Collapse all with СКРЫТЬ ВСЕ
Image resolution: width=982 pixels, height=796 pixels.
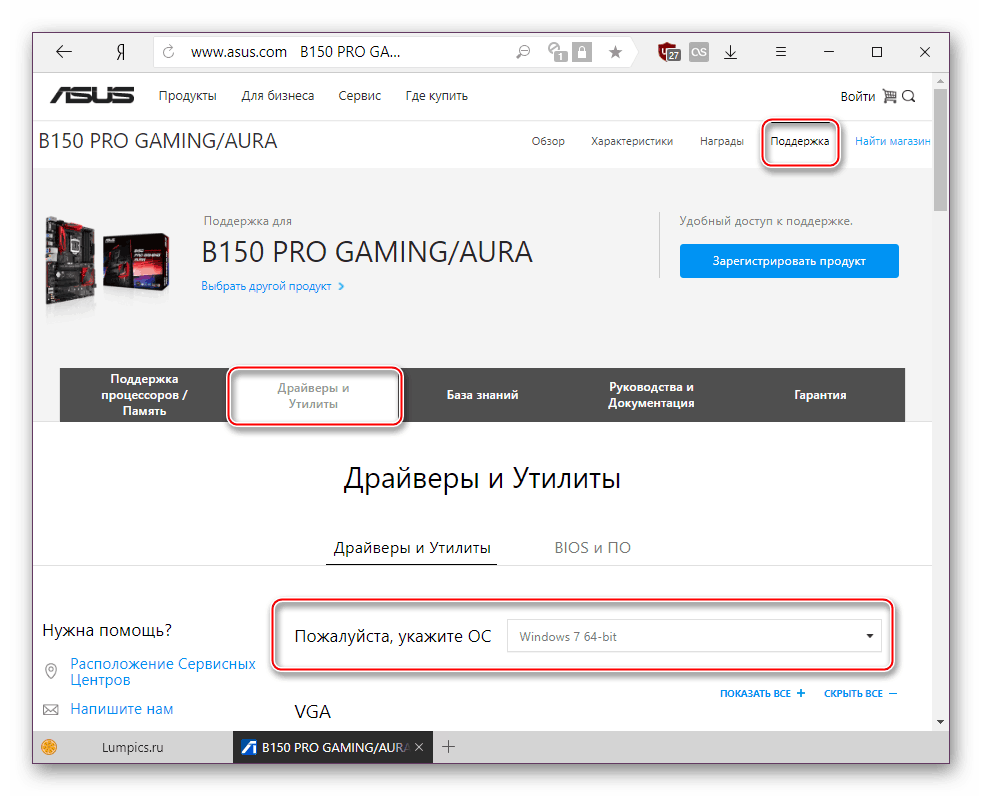[861, 693]
